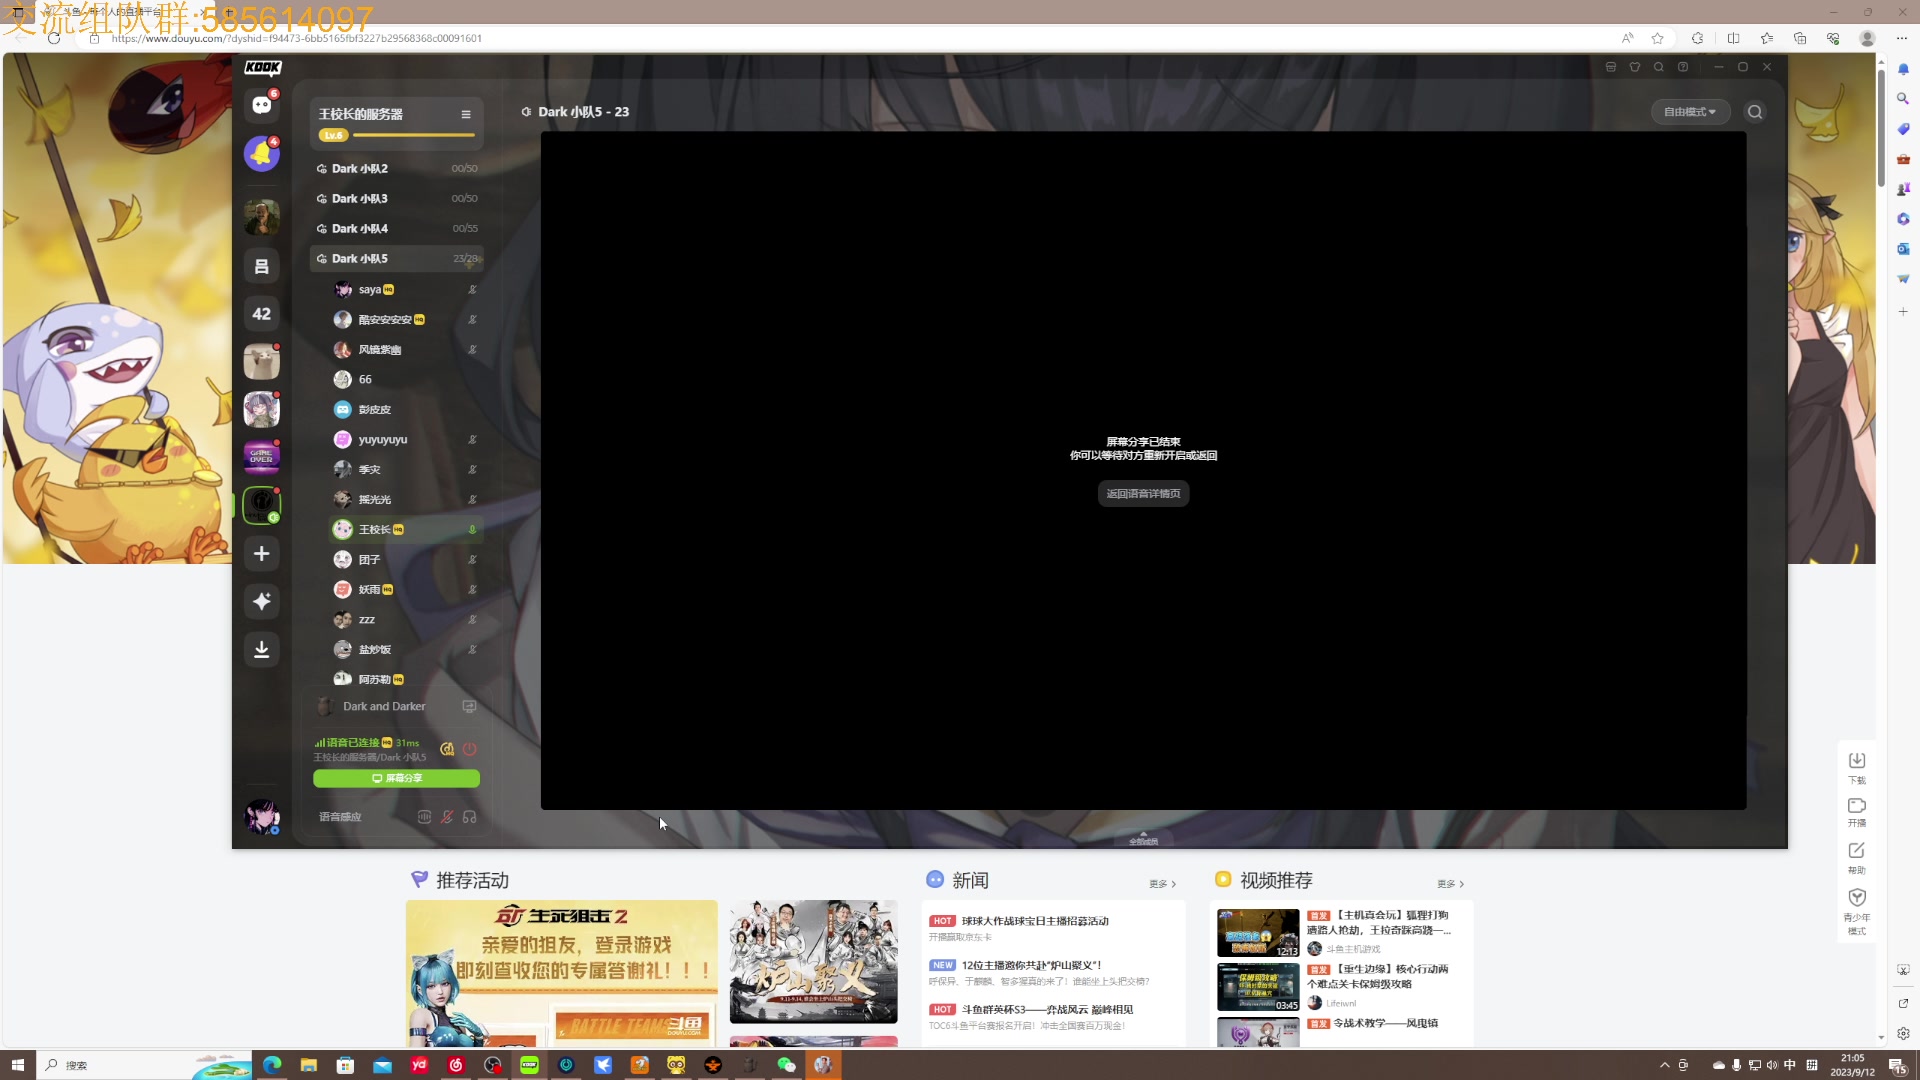Open news 斗鱼群英杯S3 article
The width and height of the screenshot is (1920, 1080).
1047,1010
